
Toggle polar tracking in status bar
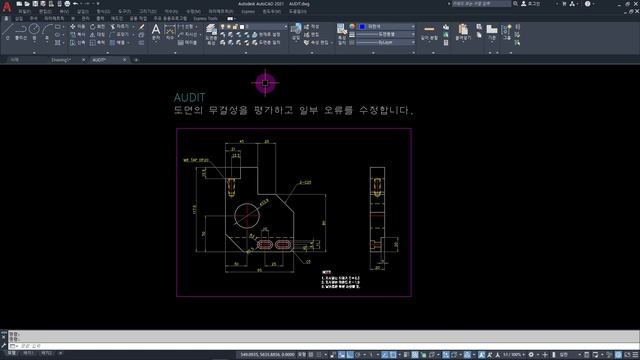tap(358, 355)
